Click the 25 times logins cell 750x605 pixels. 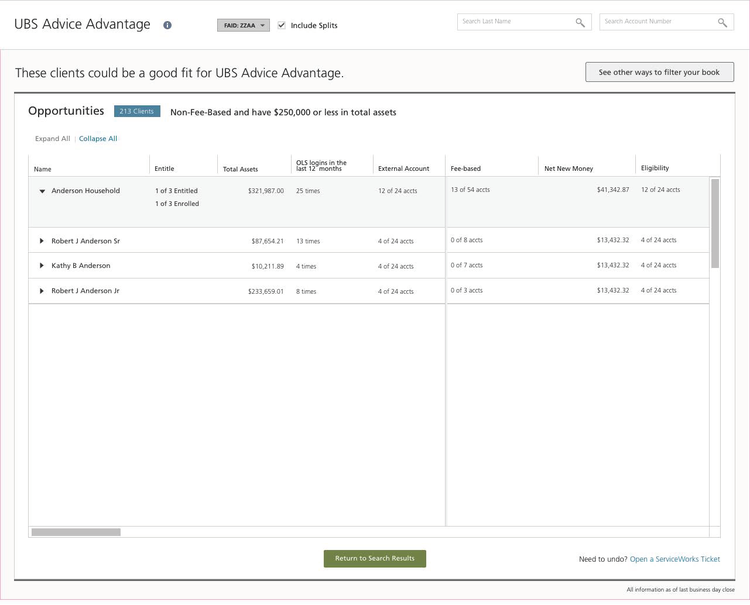[x=308, y=191]
